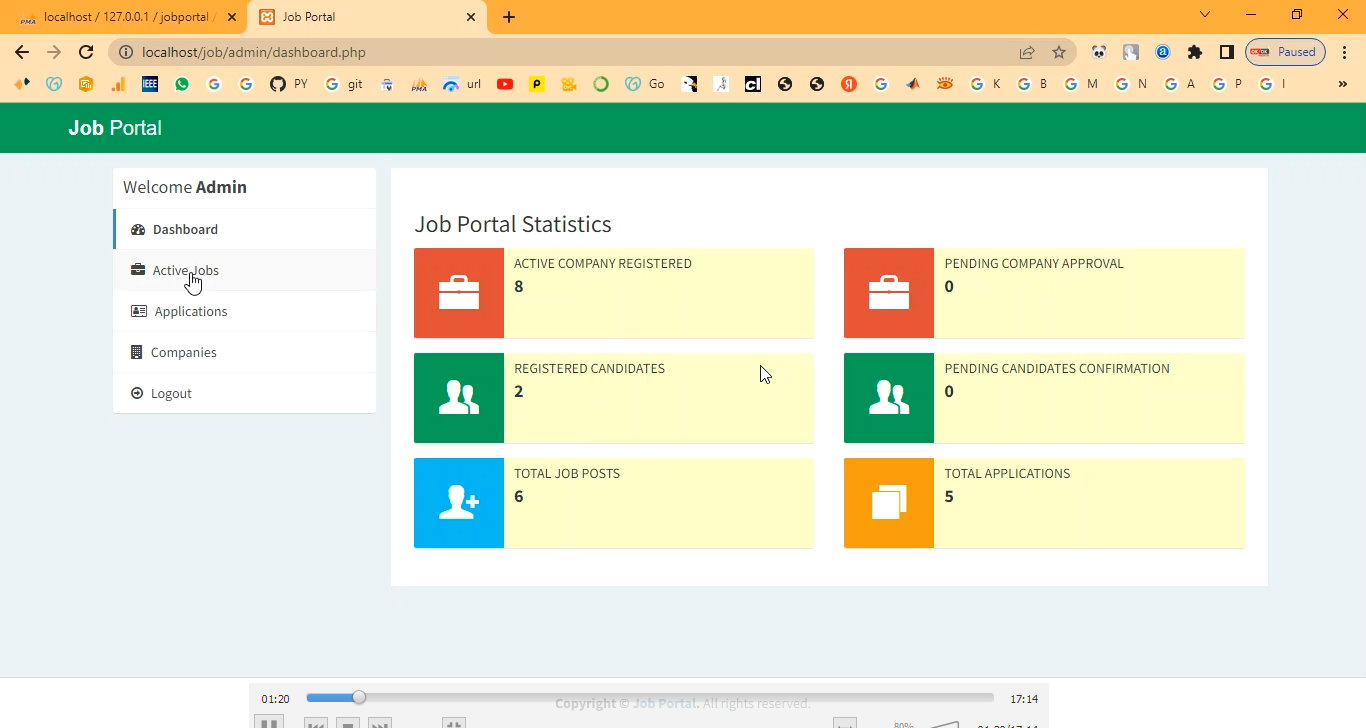Click the address bar URL field
This screenshot has width=1366, height=728.
(x=560, y=52)
